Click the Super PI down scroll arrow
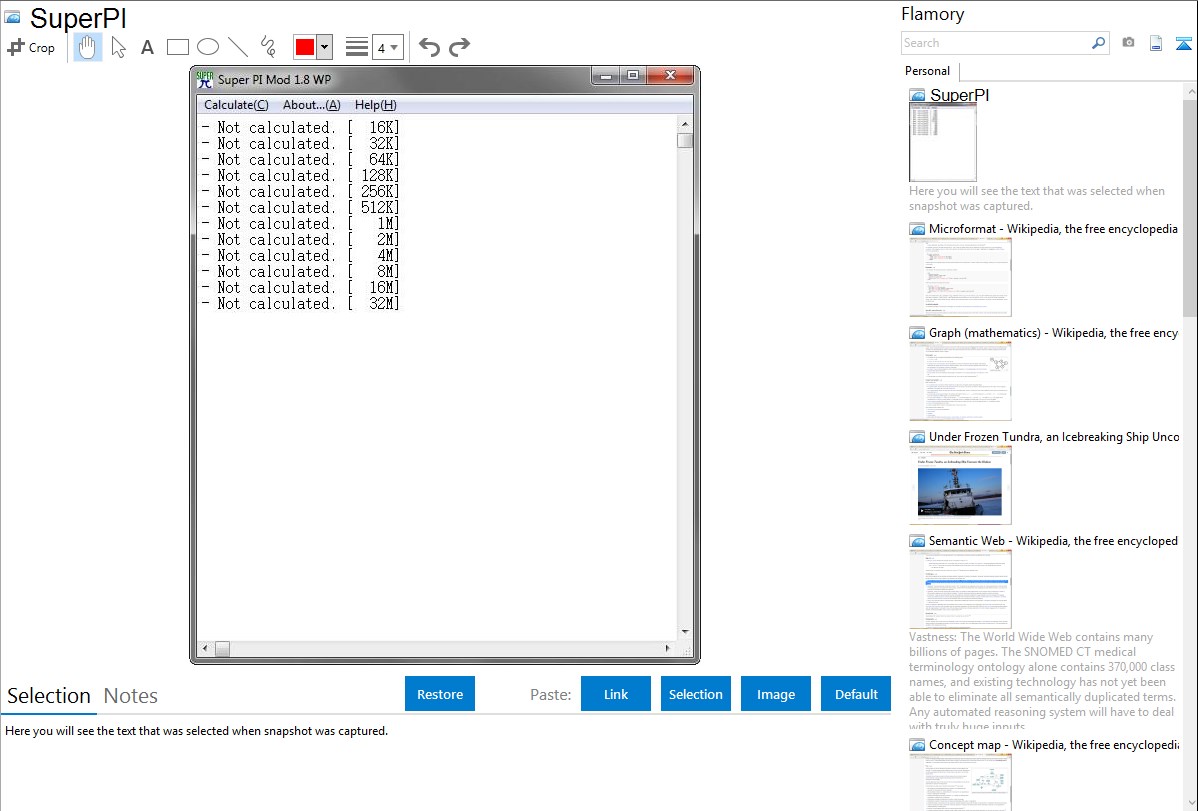 [685, 631]
